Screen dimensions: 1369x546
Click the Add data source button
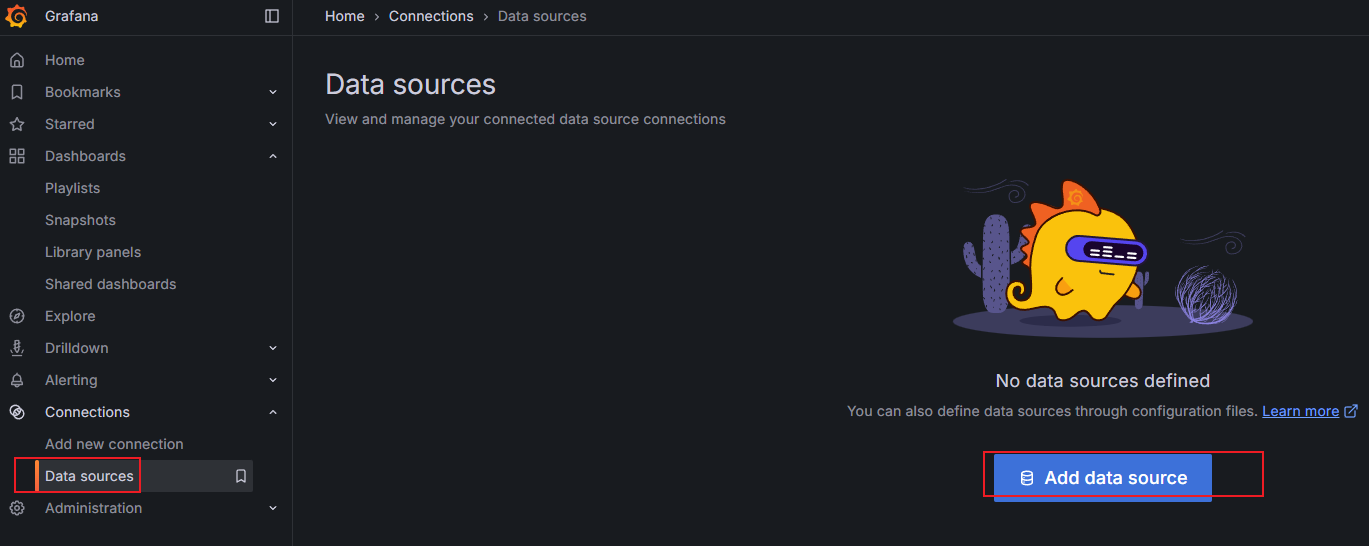[x=1103, y=478]
